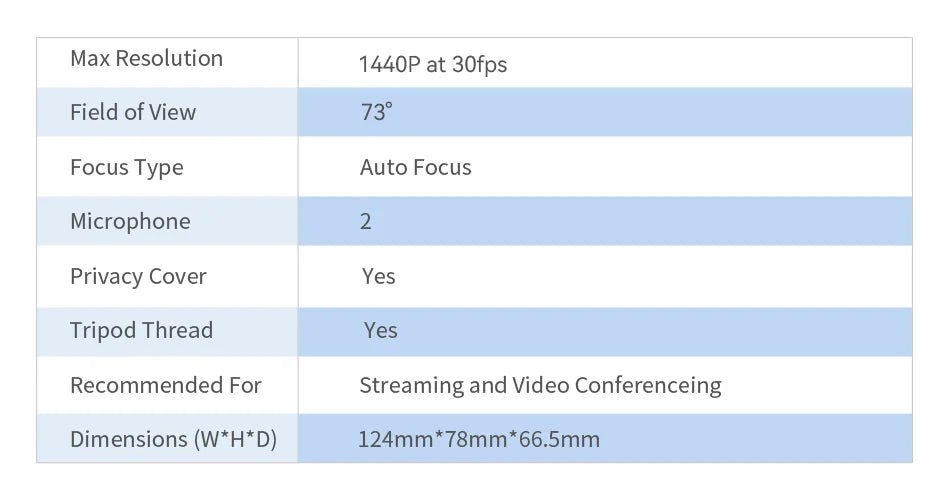Click the Dimensions (W*H*D) label

pyautogui.click(x=173, y=440)
